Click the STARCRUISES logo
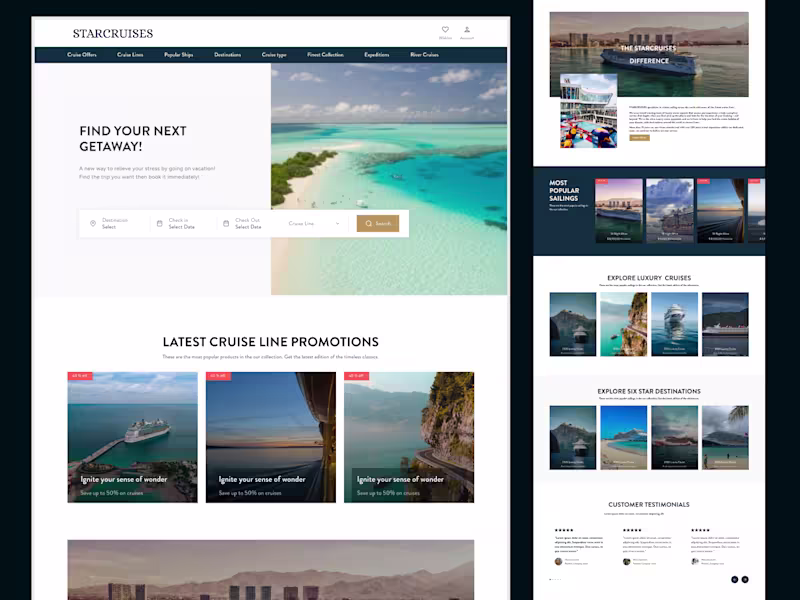The height and width of the screenshot is (600, 800). tap(113, 32)
